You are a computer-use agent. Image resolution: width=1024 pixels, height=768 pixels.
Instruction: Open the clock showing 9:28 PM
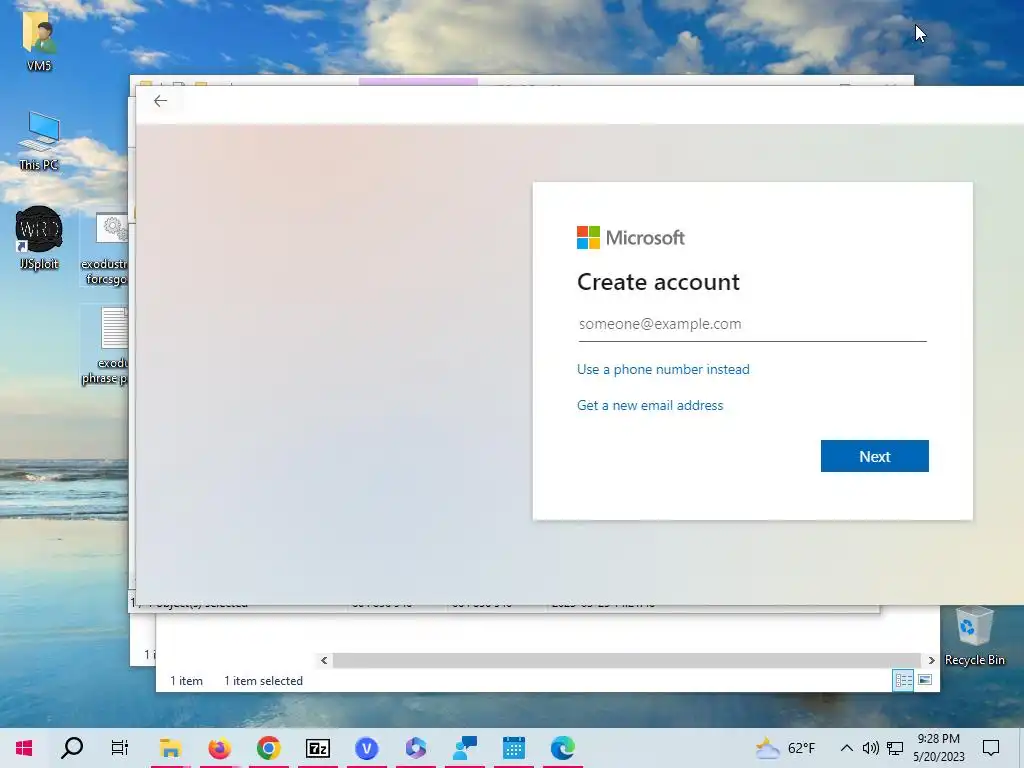pos(938,748)
